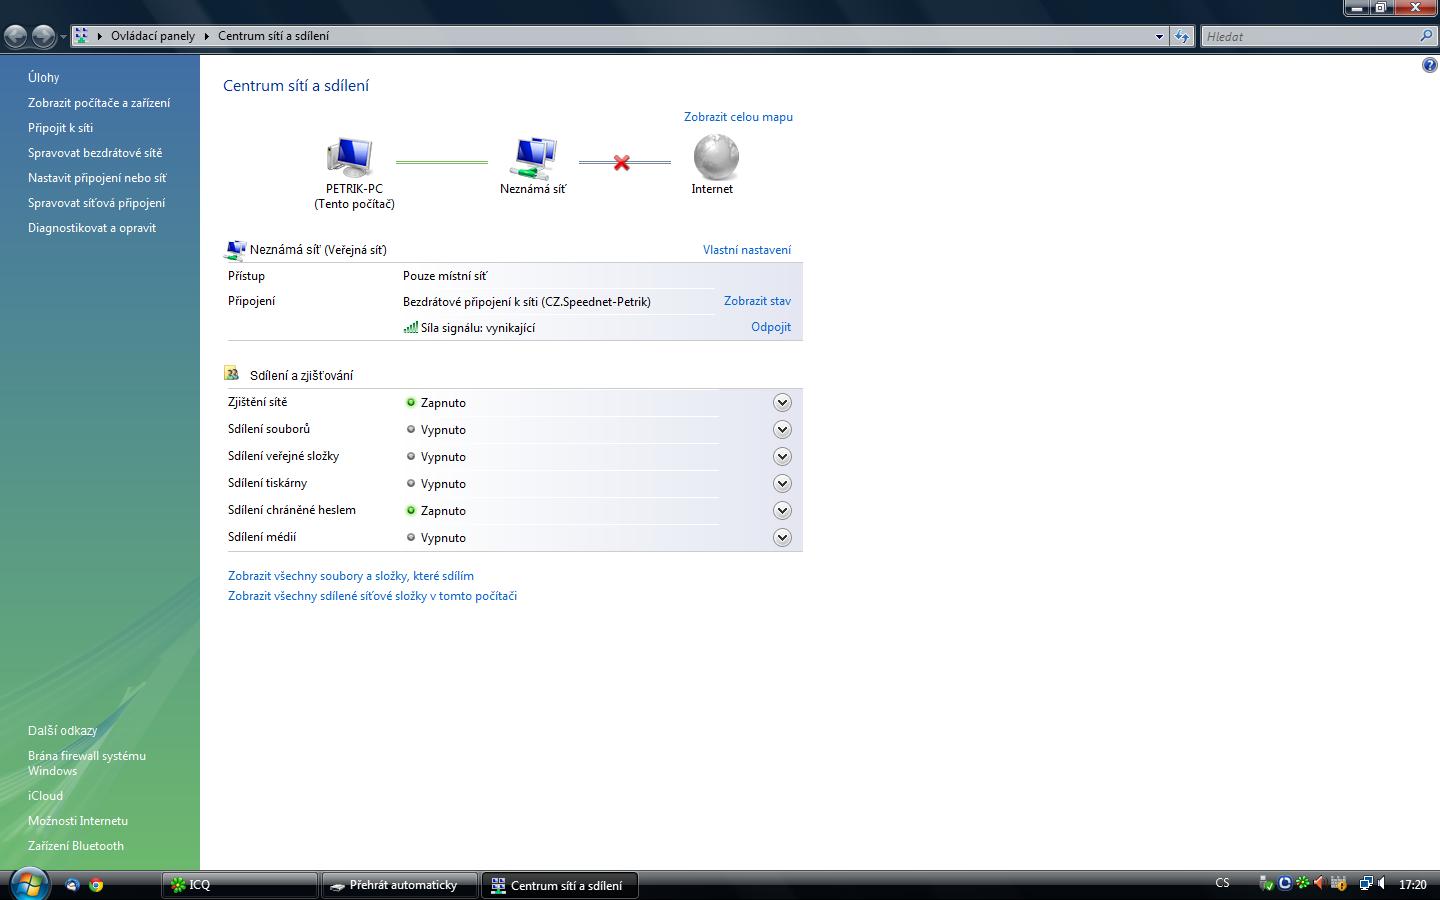1440x900 pixels.
Task: Open Brána firewall systému Windows link
Action: coord(87,763)
